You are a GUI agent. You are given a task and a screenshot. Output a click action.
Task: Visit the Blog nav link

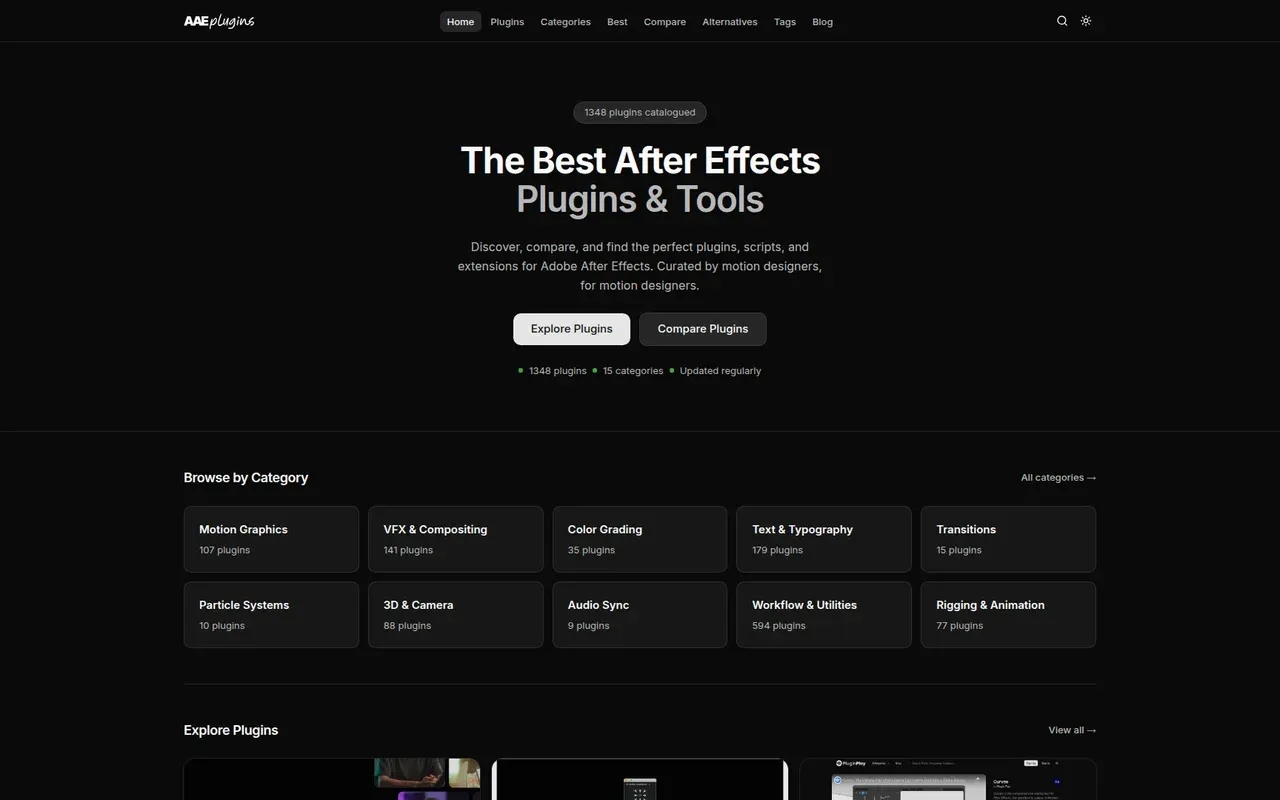(822, 22)
